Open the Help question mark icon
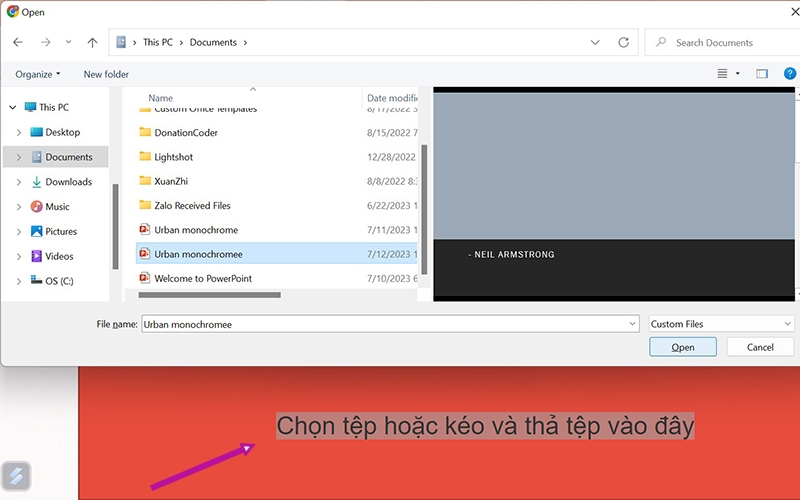This screenshot has height=500, width=800. click(x=790, y=74)
